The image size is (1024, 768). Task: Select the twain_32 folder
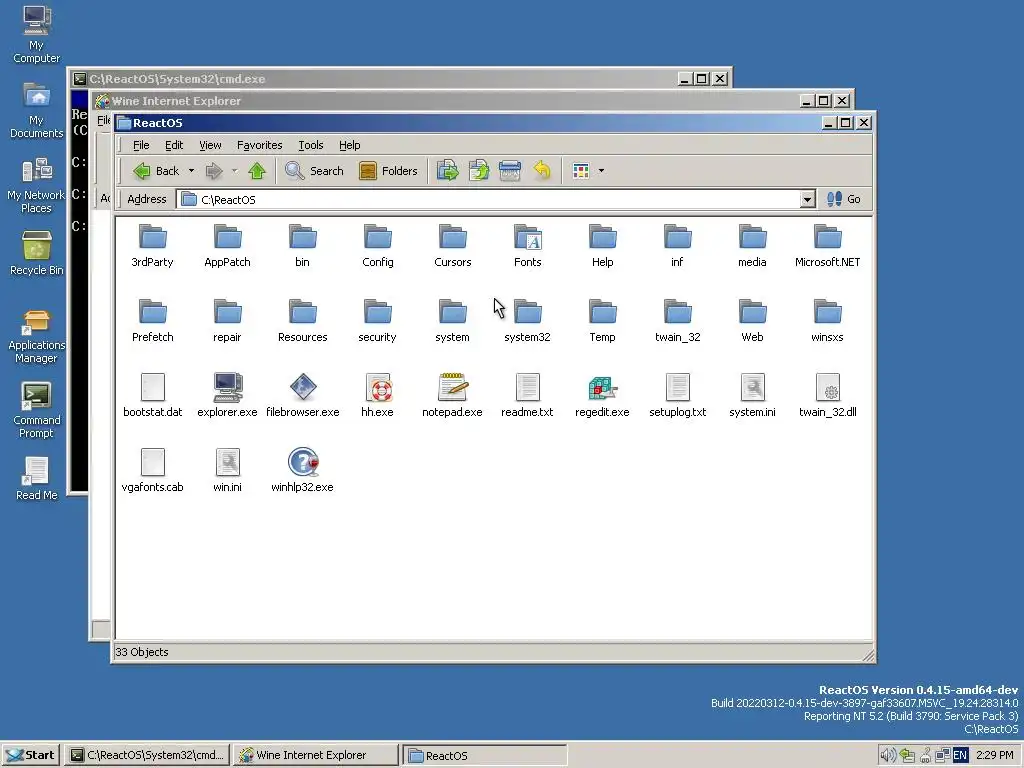pyautogui.click(x=677, y=320)
